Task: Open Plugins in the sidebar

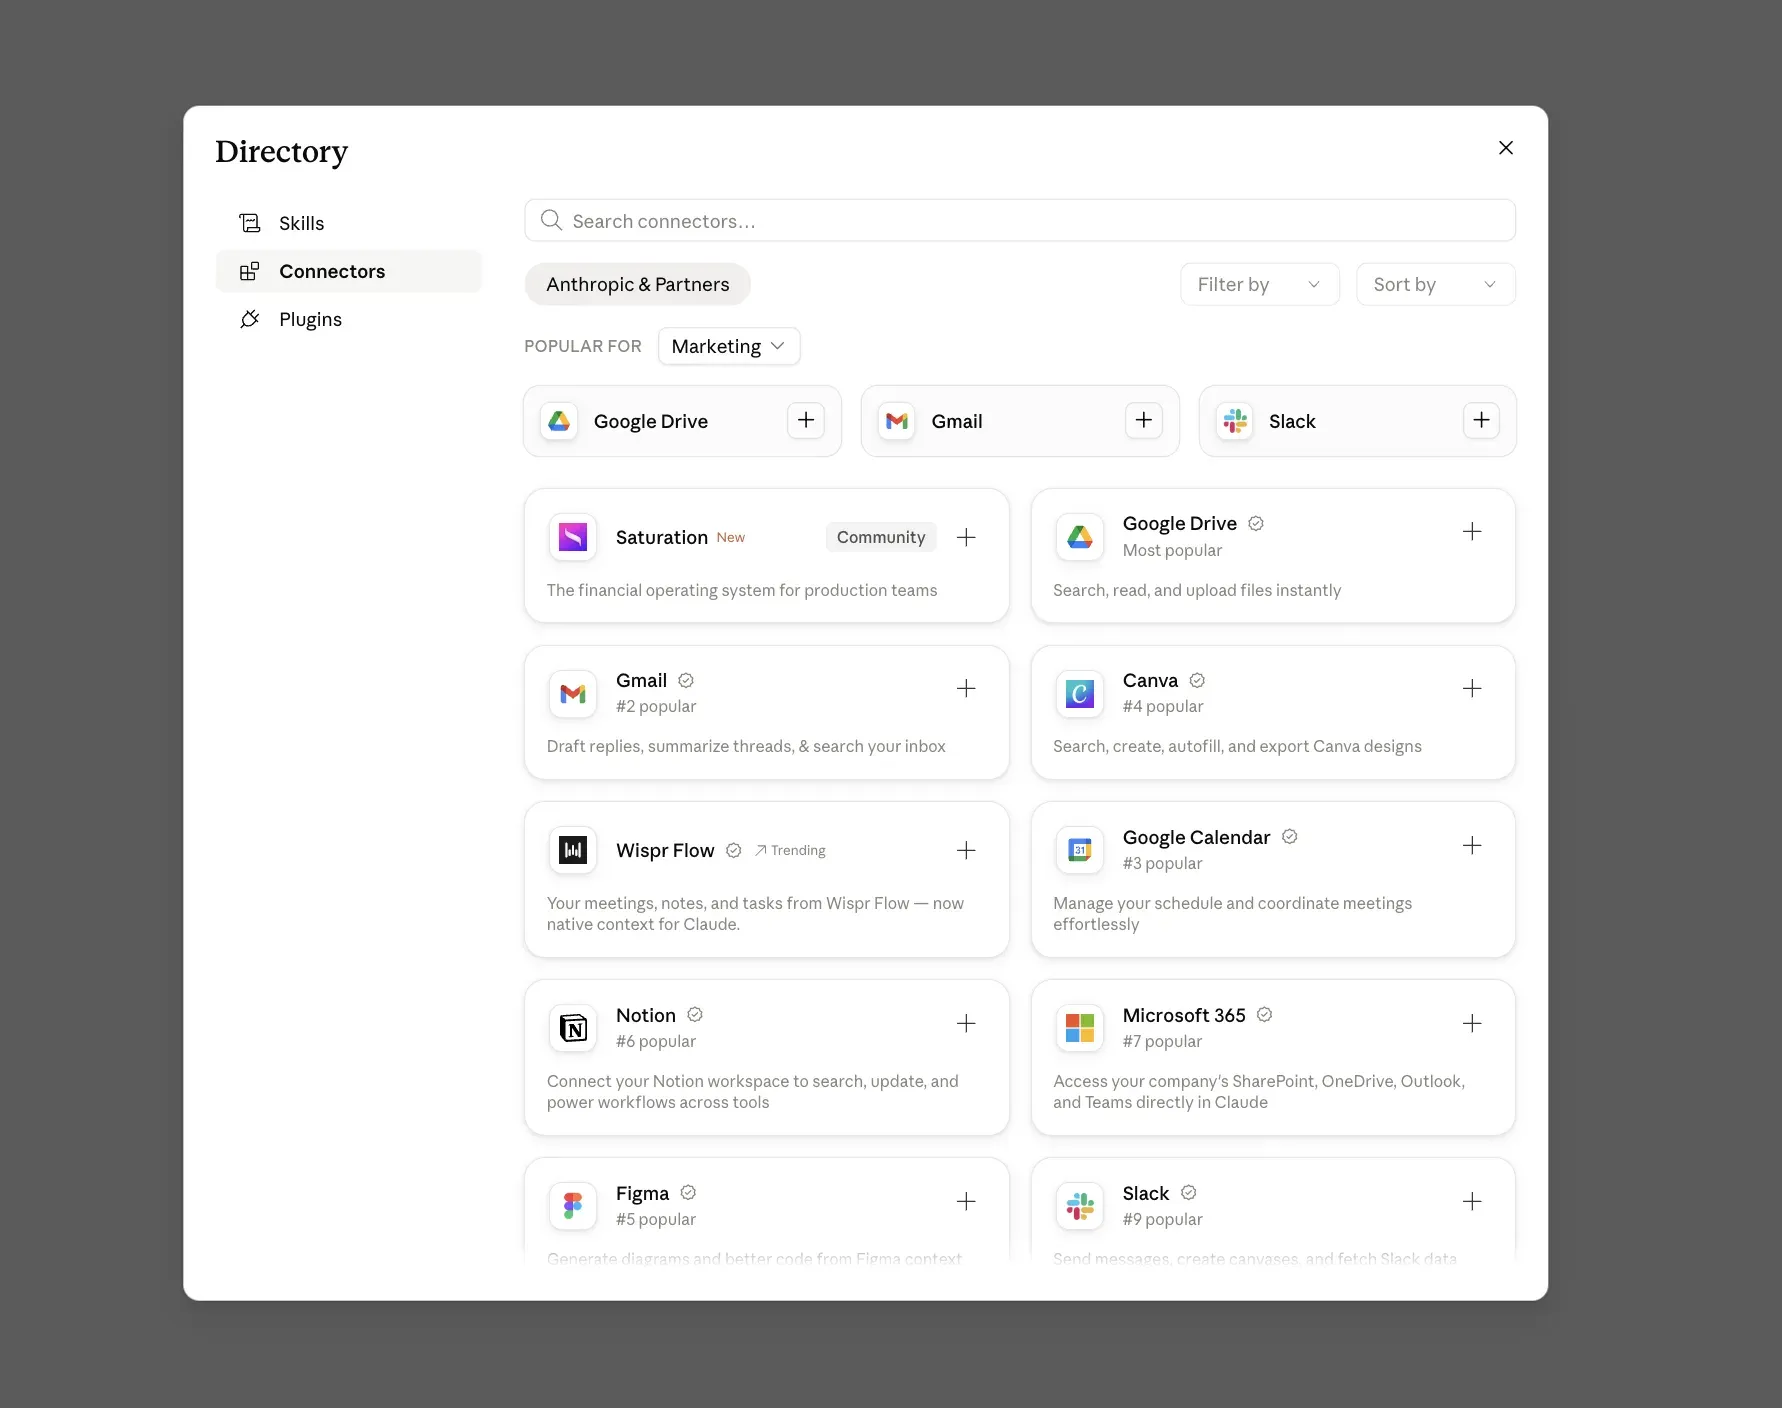Action: 348,319
